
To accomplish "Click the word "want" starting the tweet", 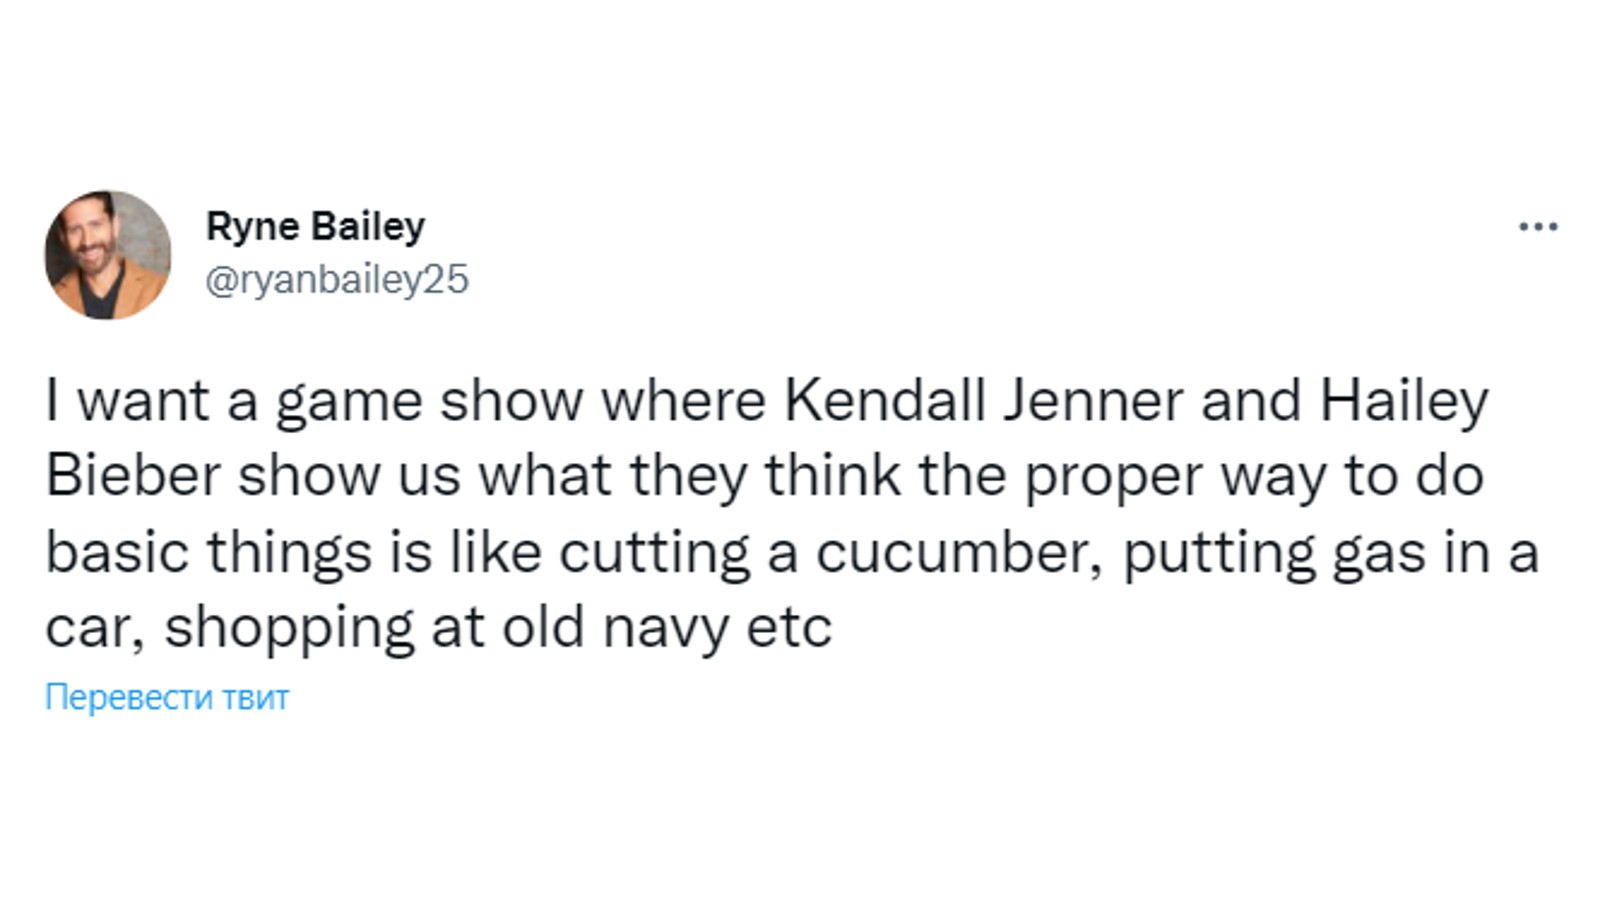I will (x=143, y=401).
